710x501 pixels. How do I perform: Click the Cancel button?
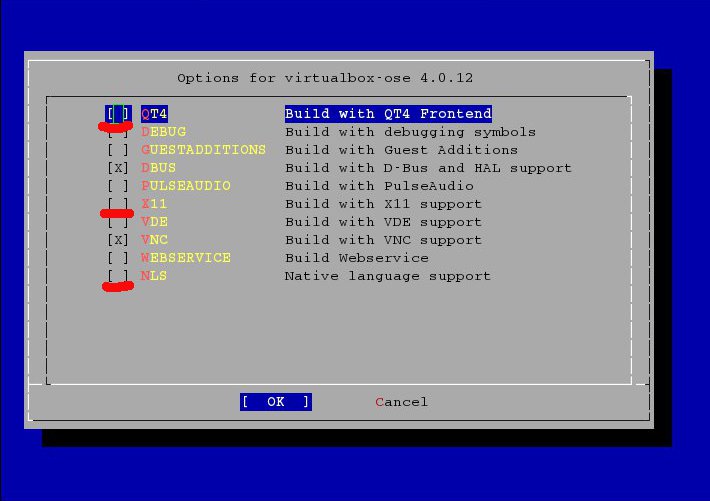coord(401,402)
